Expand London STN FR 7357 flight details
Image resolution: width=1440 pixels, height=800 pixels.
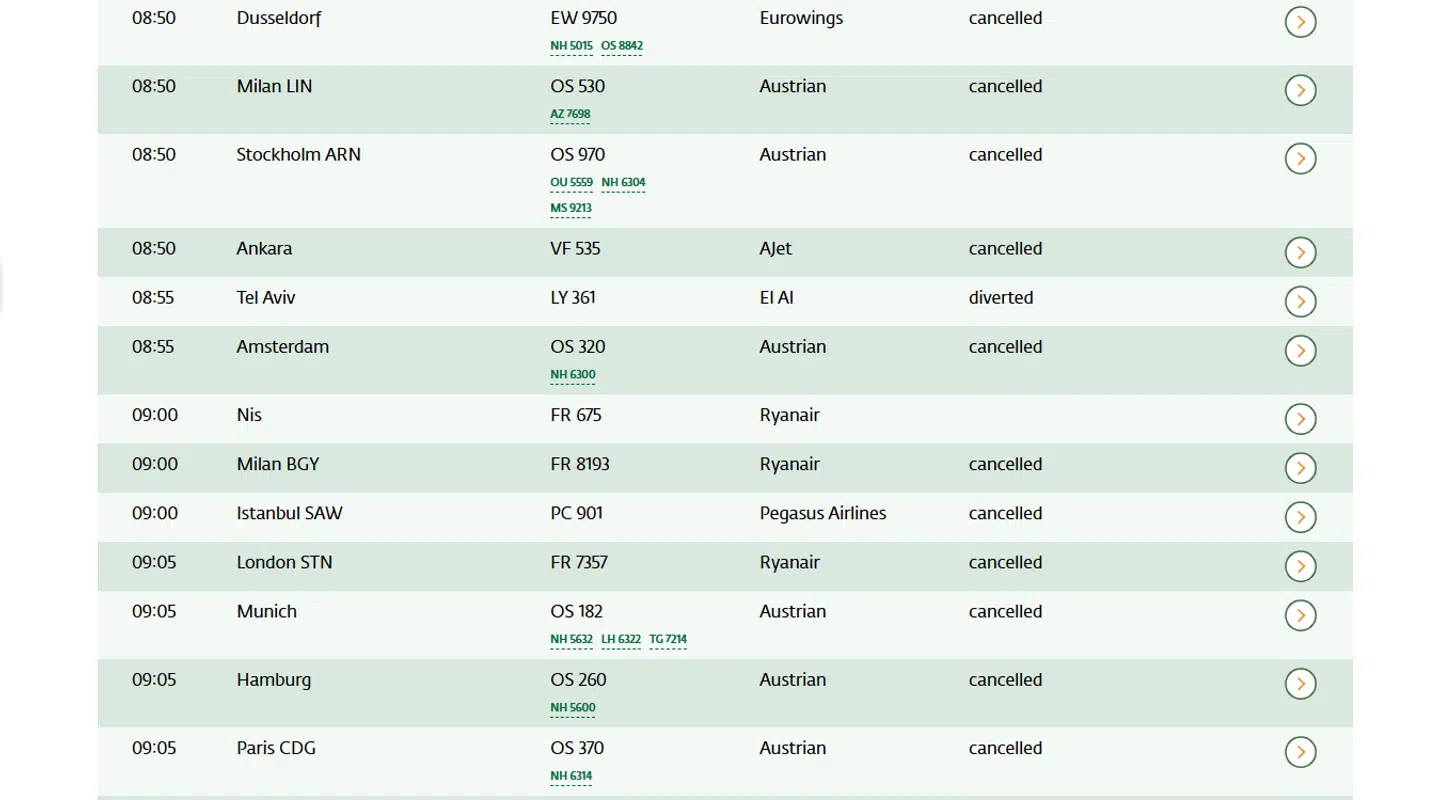pyautogui.click(x=1300, y=566)
